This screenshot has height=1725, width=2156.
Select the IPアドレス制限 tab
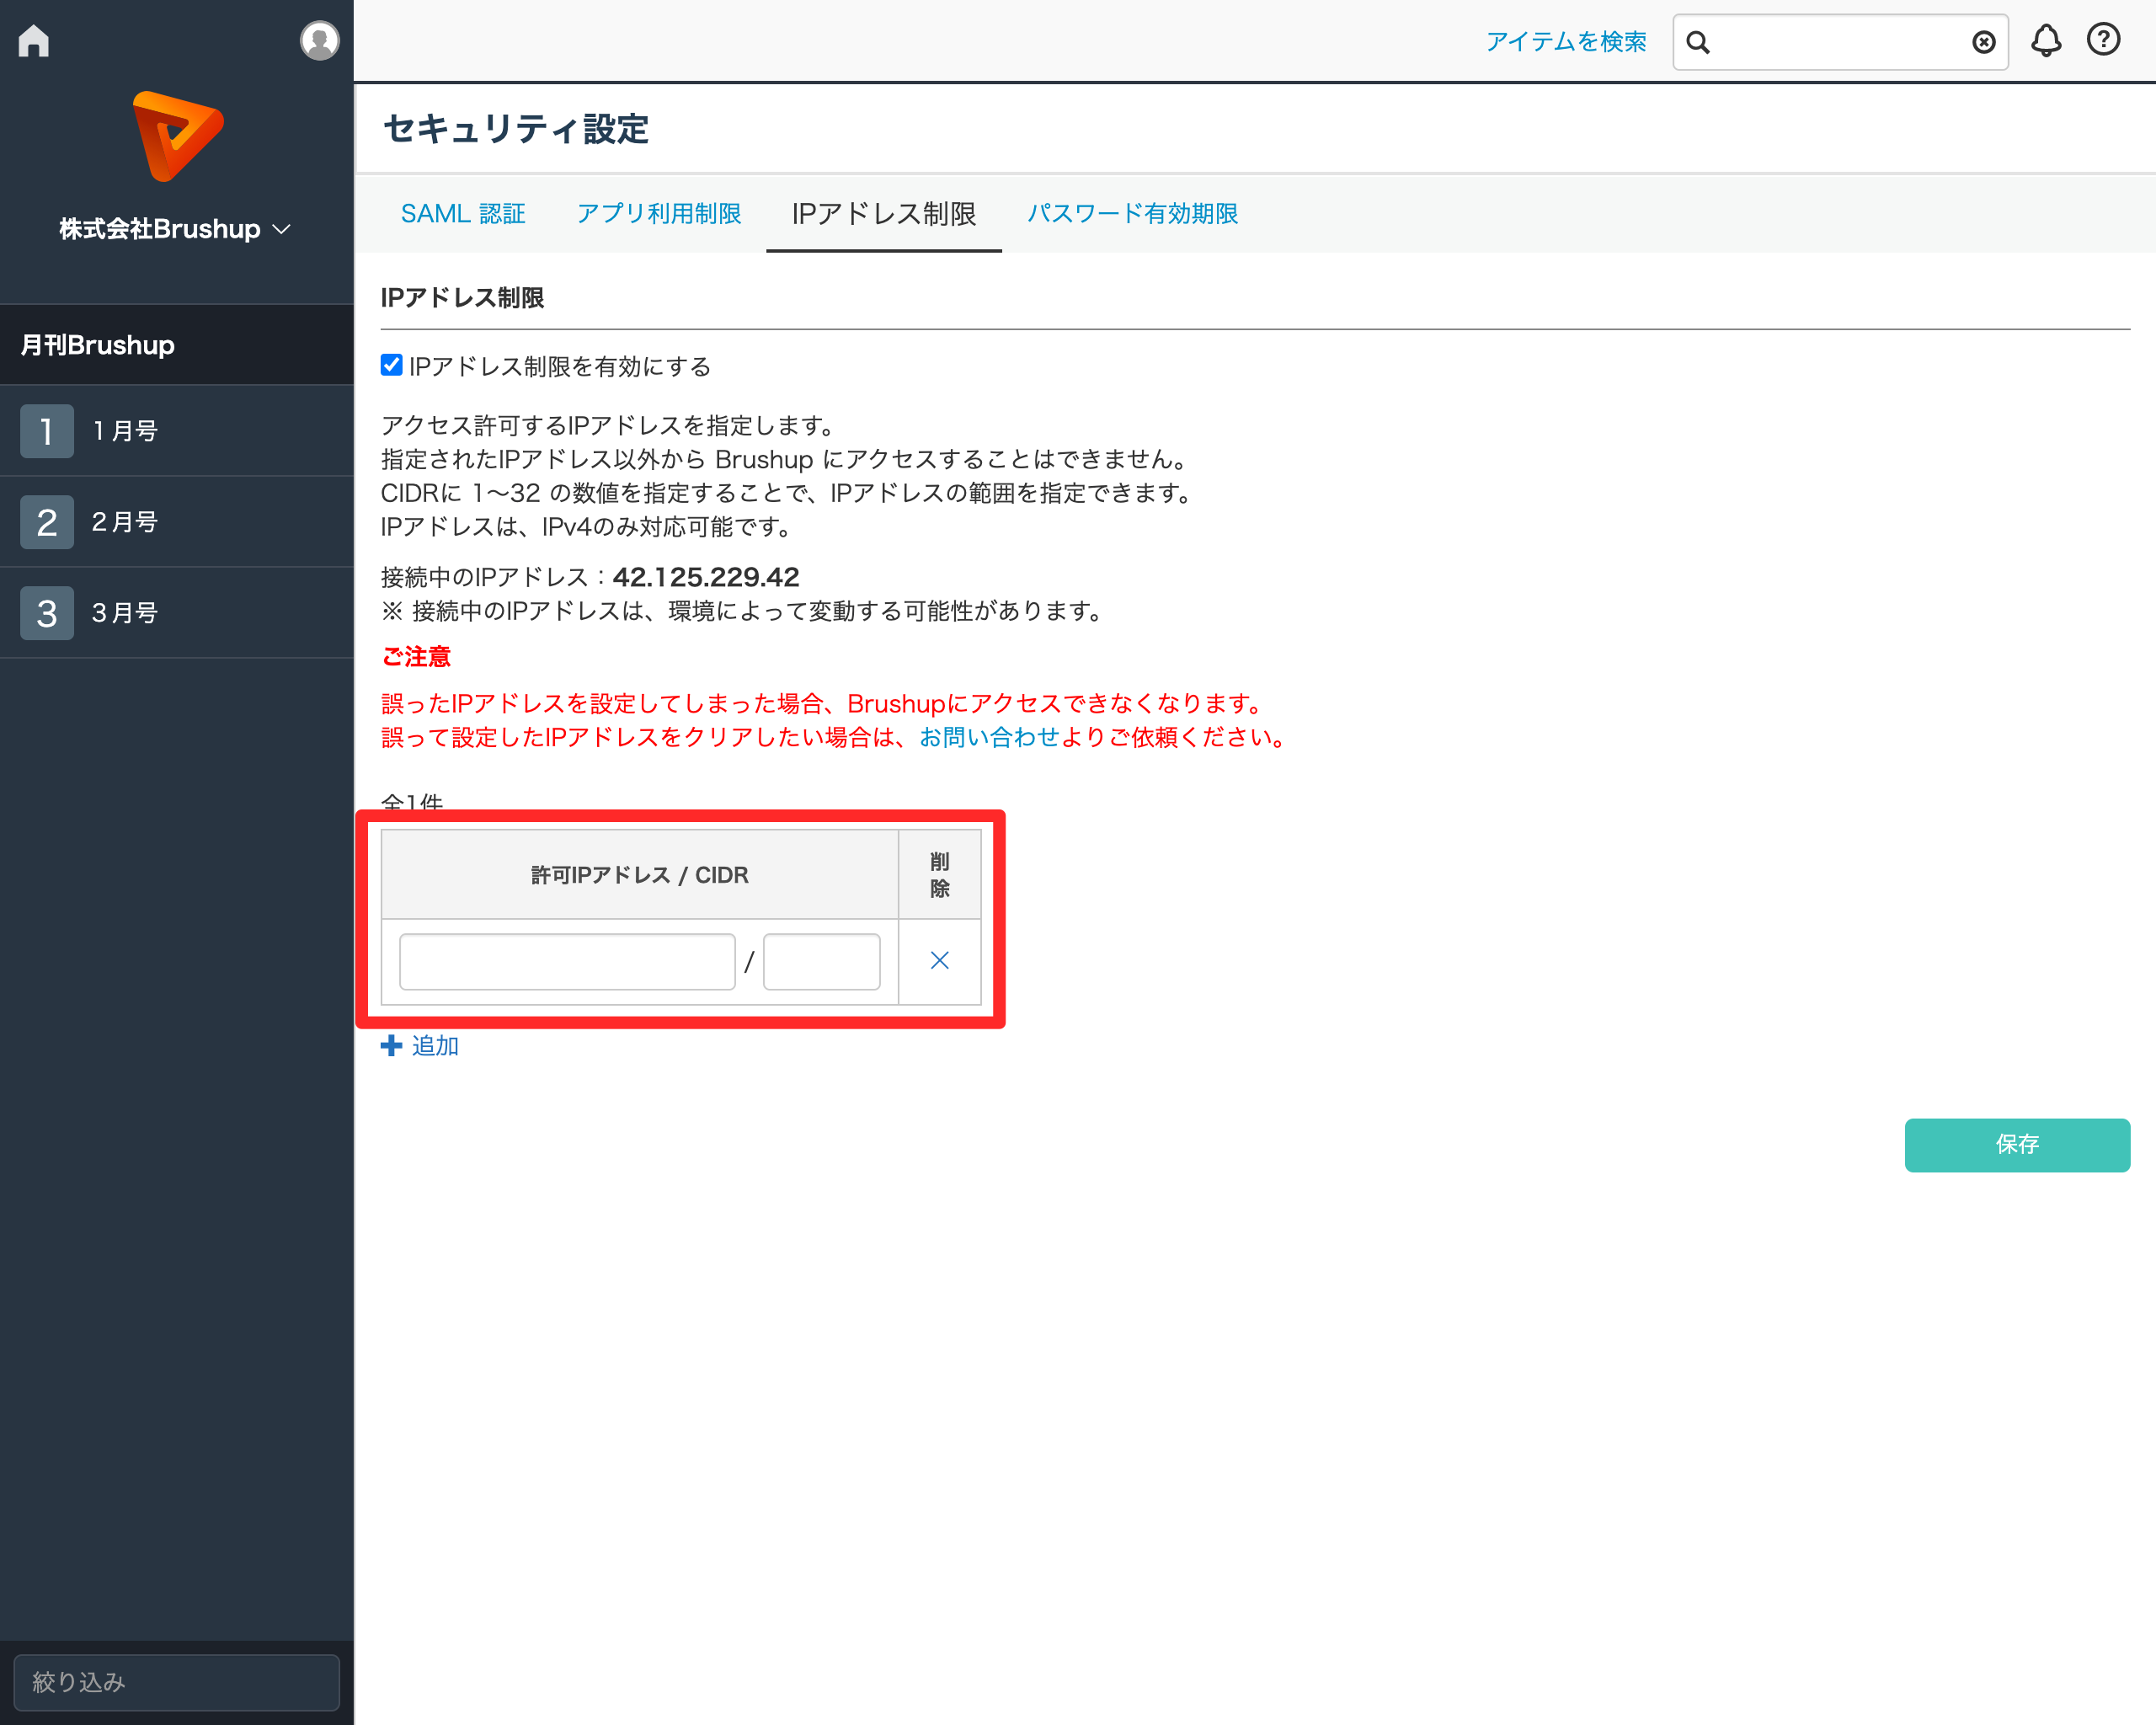[884, 214]
